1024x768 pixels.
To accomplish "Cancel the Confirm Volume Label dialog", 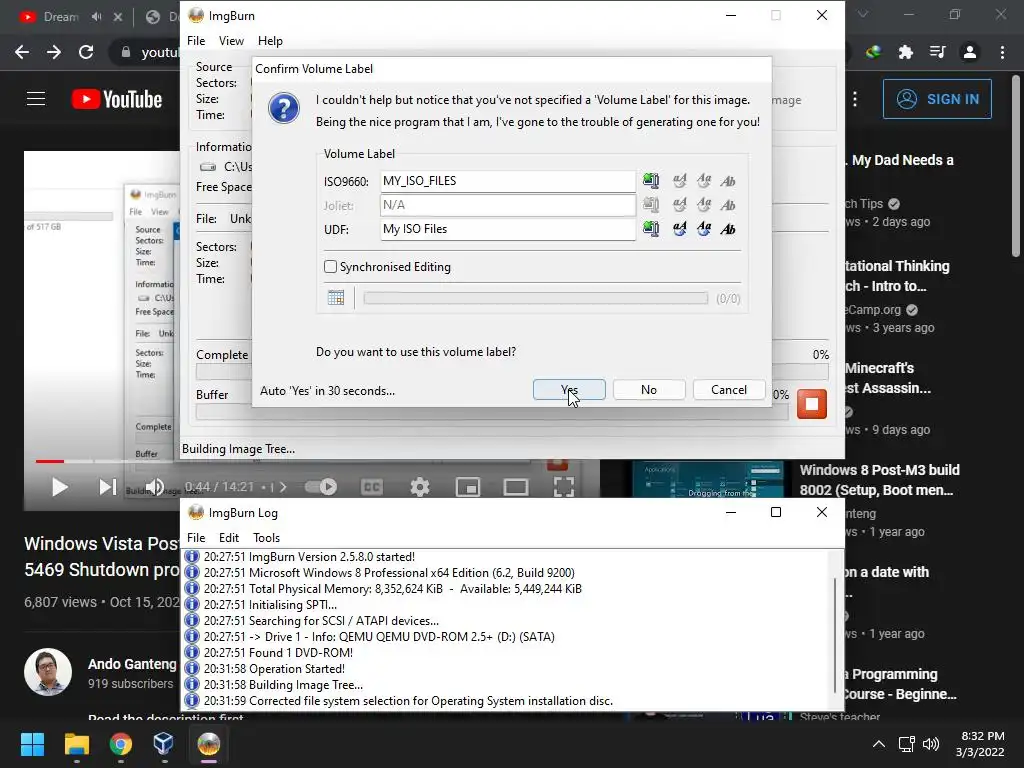I will [x=728, y=390].
